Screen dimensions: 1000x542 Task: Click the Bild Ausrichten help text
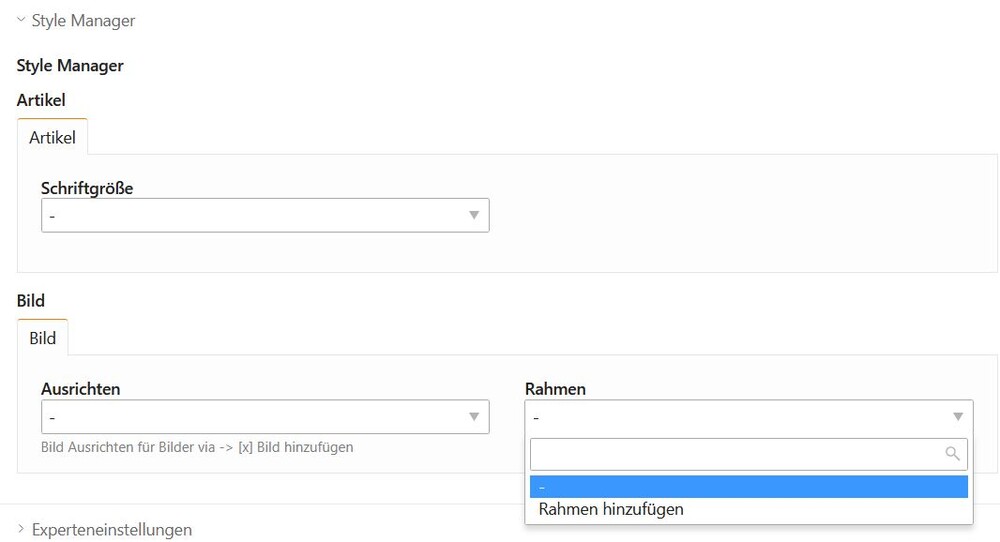pos(197,447)
